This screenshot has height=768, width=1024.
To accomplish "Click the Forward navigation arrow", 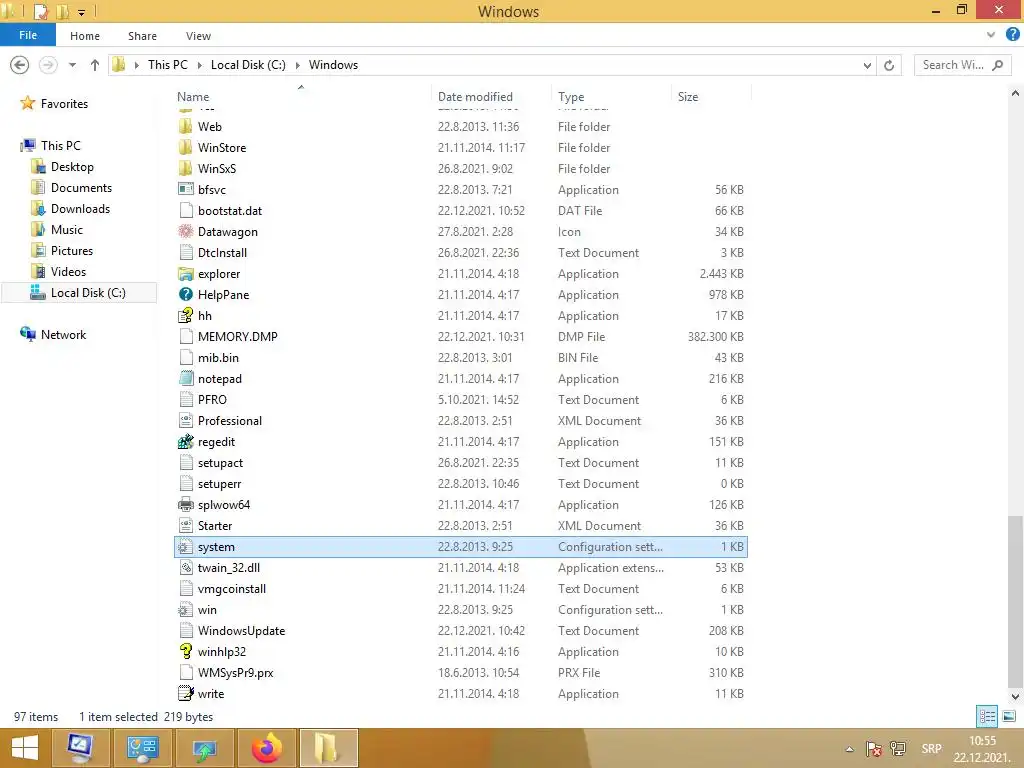I will pyautogui.click(x=48, y=65).
